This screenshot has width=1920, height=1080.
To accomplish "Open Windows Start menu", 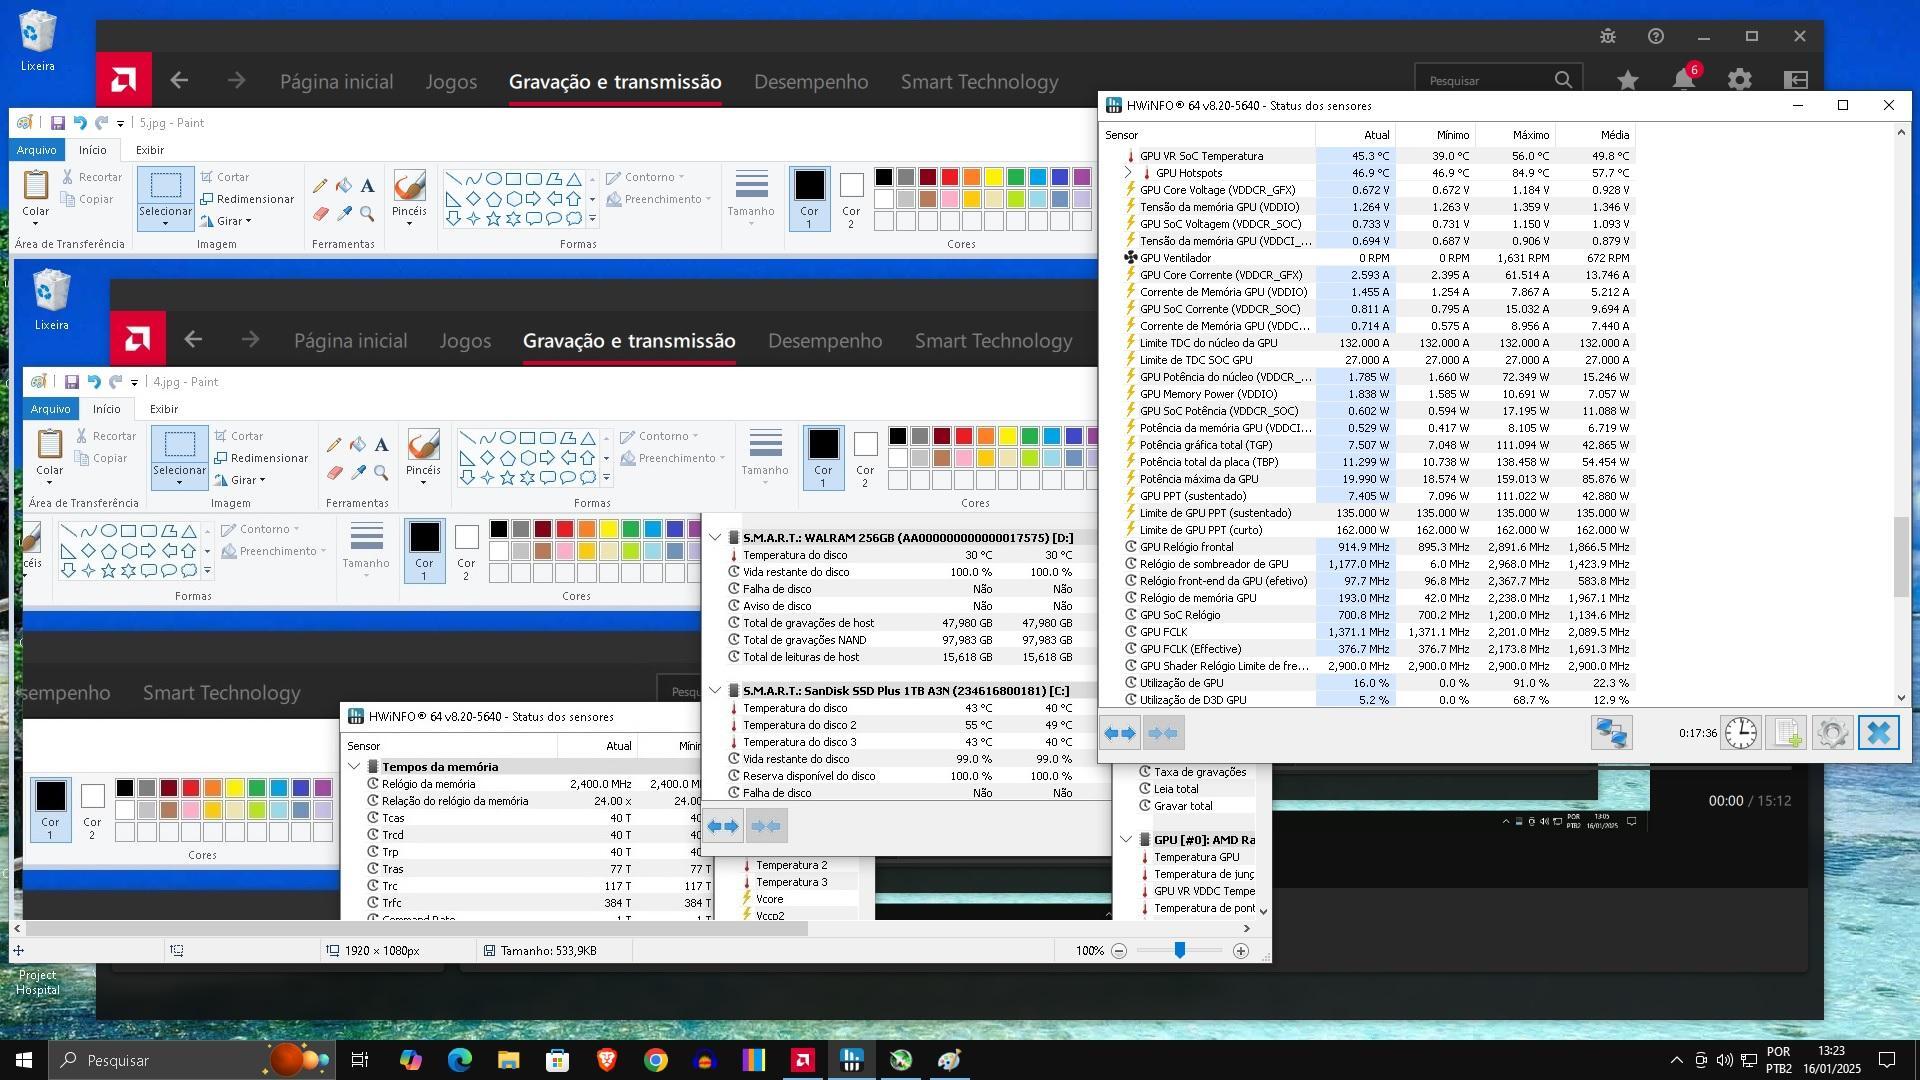I will [24, 1060].
